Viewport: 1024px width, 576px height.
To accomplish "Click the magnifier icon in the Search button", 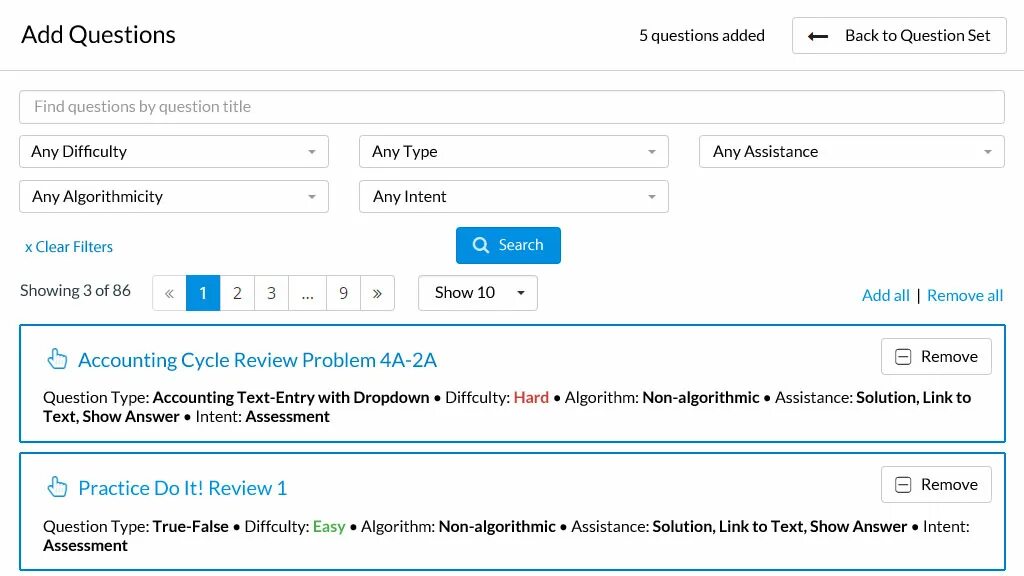I will [481, 245].
